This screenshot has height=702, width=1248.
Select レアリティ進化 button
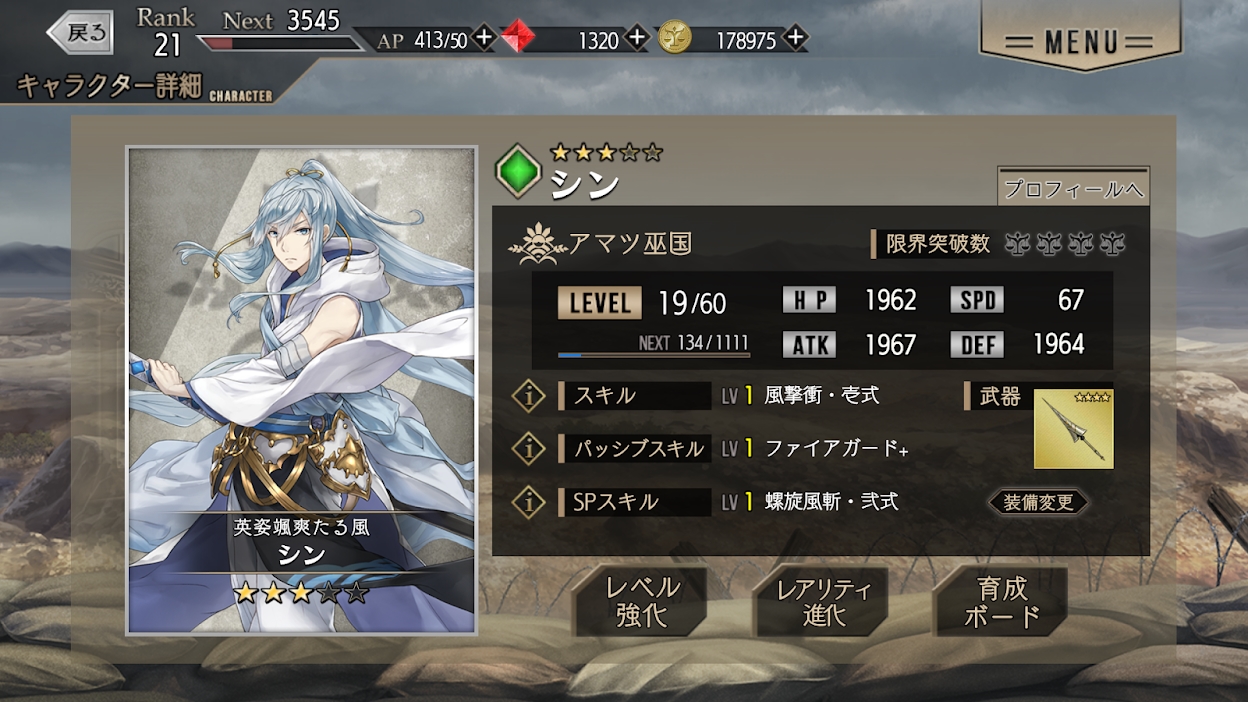tap(823, 602)
